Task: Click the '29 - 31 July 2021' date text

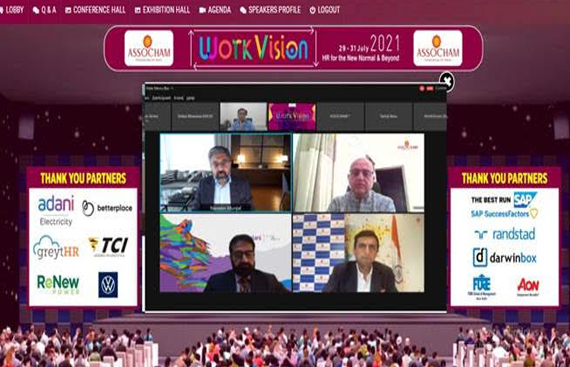Action: tap(369, 44)
